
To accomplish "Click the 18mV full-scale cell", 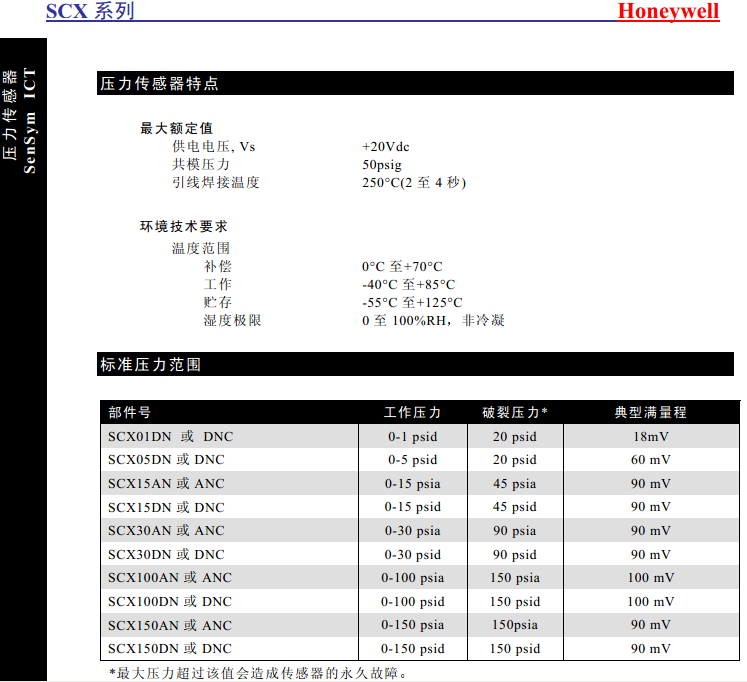I will (x=651, y=437).
